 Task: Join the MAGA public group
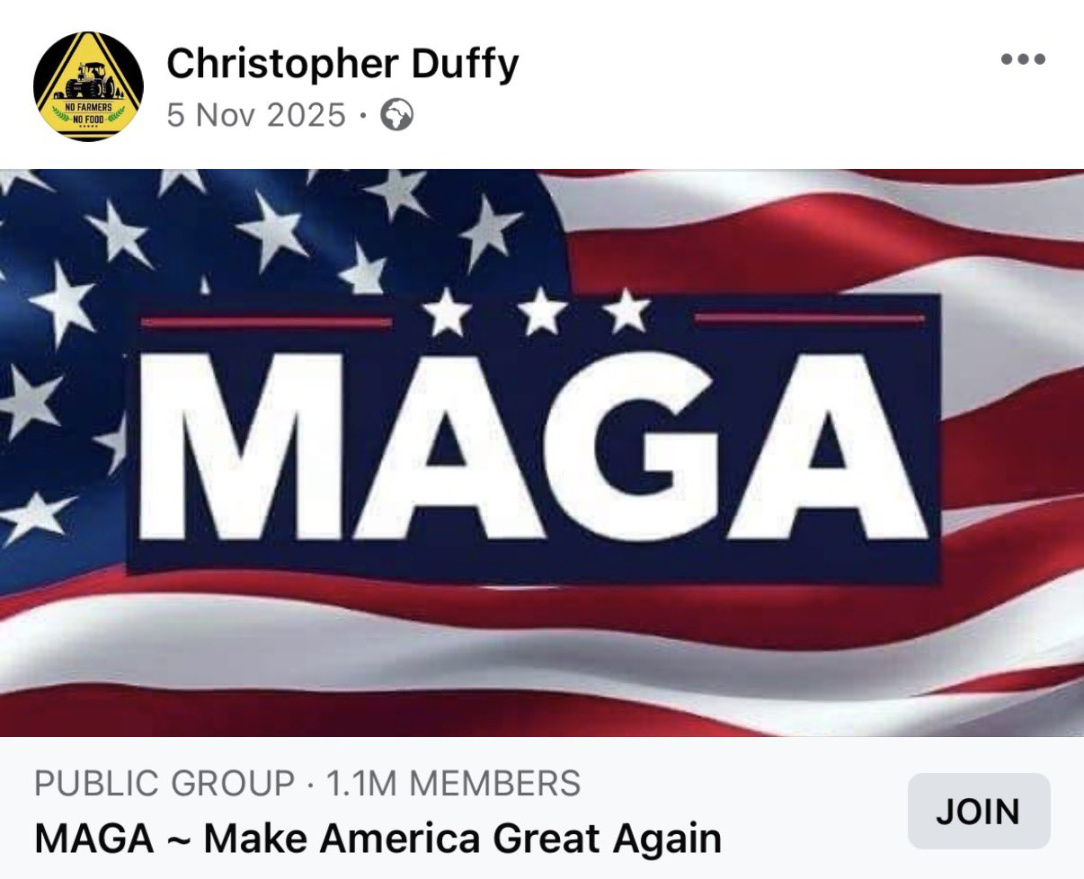[979, 811]
